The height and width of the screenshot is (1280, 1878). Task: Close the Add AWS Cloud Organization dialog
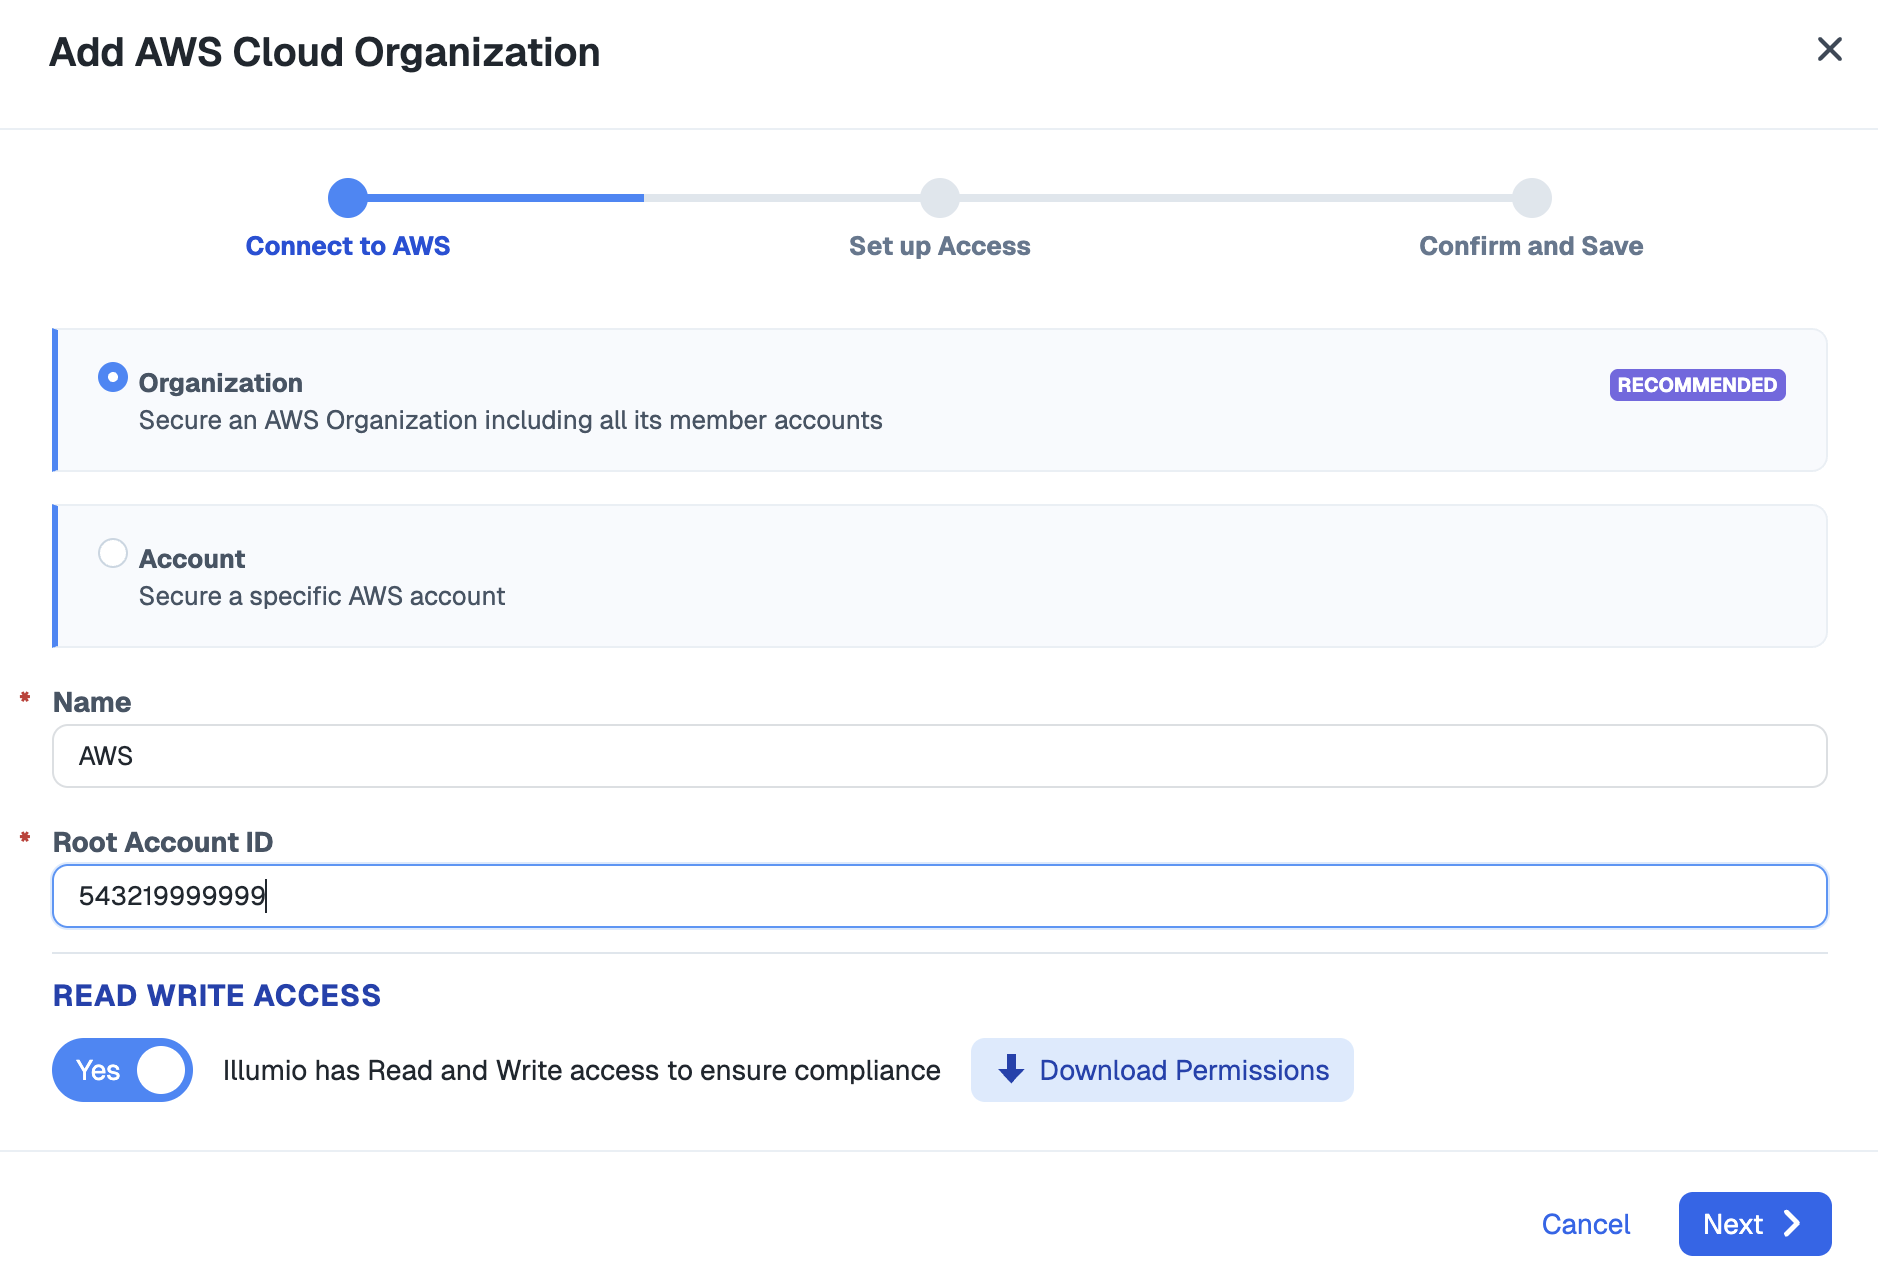[x=1829, y=49]
